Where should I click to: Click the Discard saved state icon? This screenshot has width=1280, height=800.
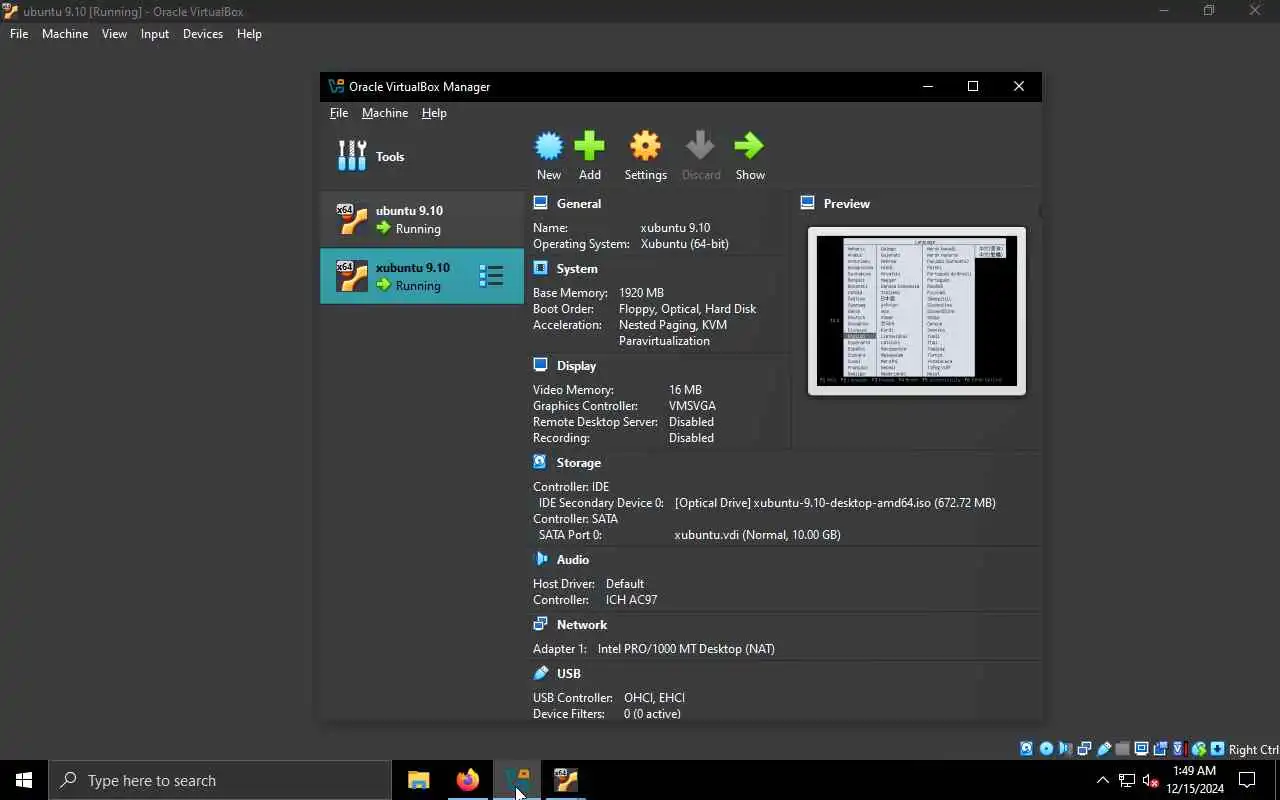coord(700,147)
